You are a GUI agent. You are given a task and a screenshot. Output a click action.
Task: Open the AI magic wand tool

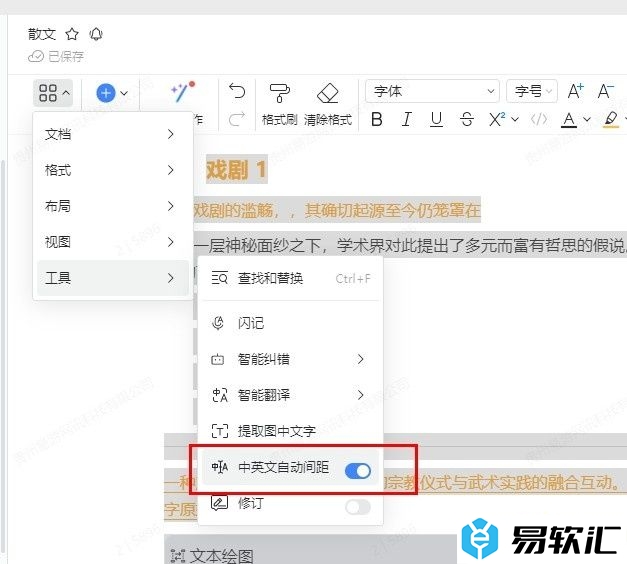point(182,92)
